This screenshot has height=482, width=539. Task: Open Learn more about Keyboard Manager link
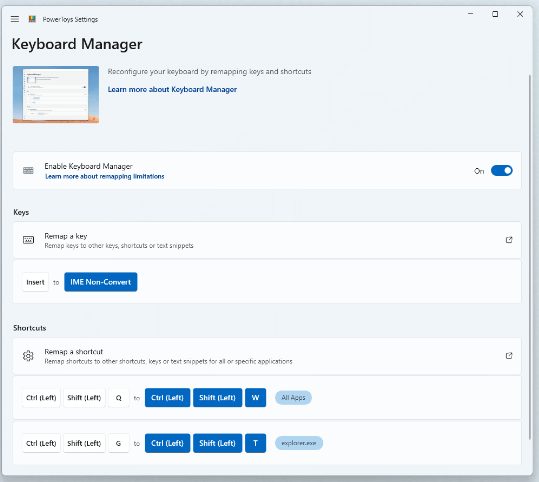pos(172,89)
